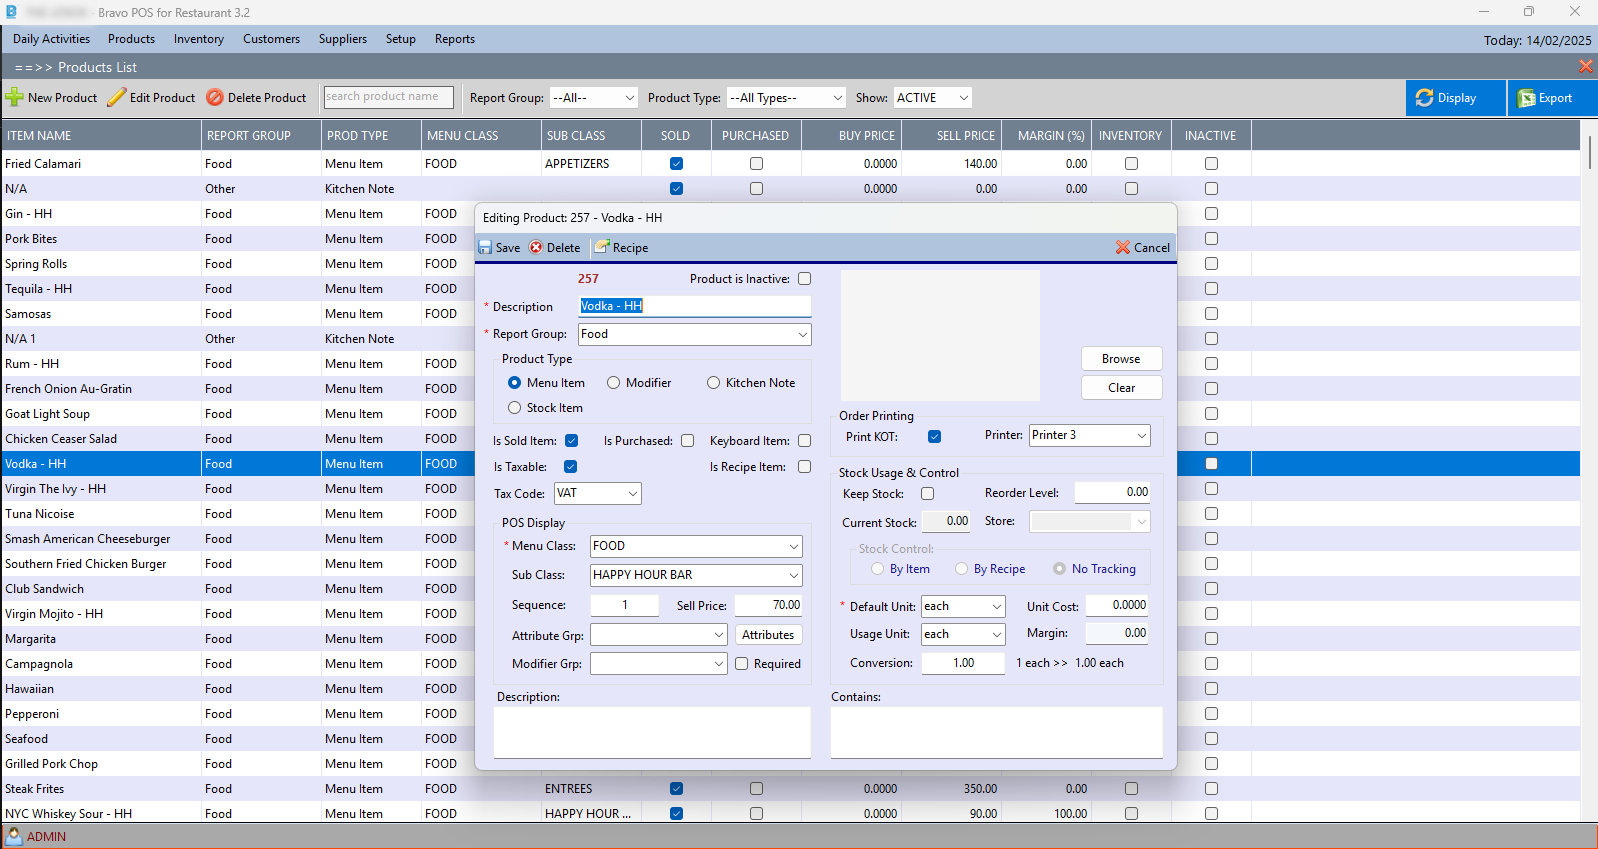Click the Edit Product pencil icon
The height and width of the screenshot is (849, 1598).
point(117,97)
